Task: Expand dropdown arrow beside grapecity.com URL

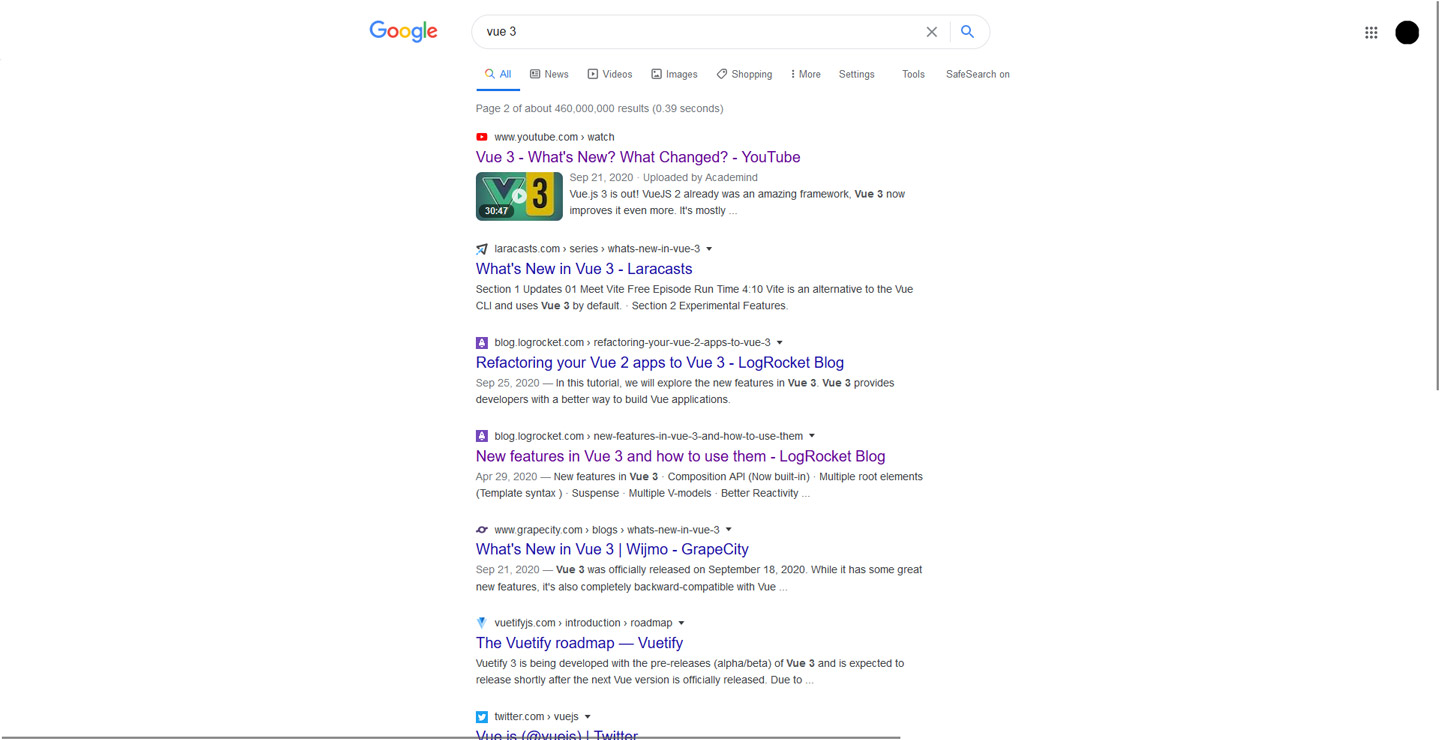Action: 729,530
